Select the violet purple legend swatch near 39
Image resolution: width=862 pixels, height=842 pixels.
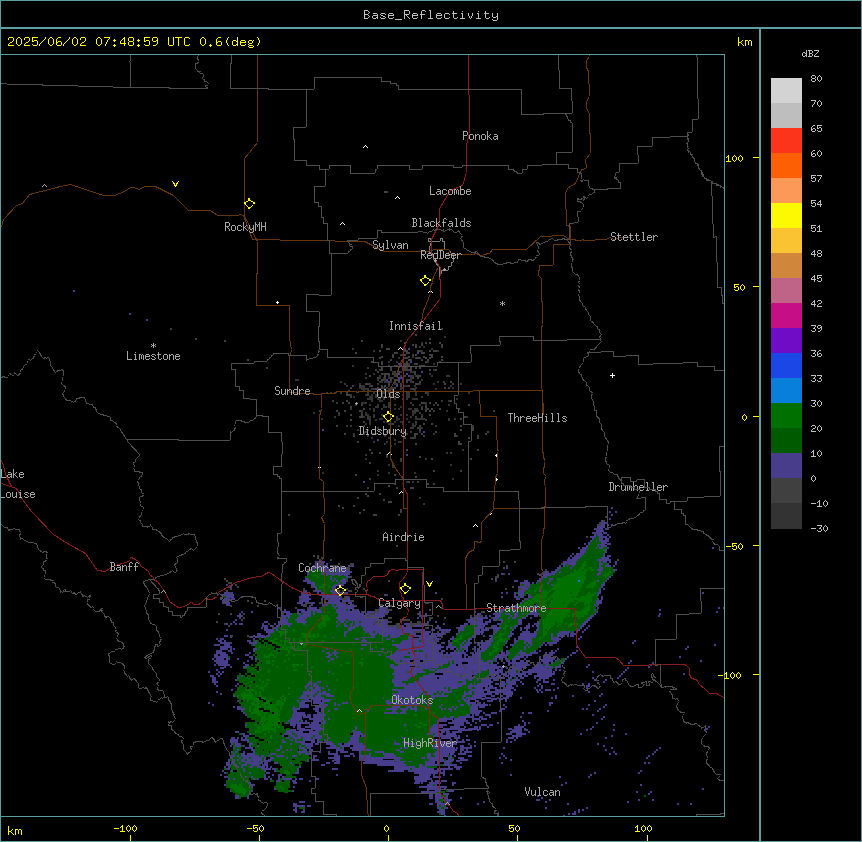pyautogui.click(x=786, y=341)
